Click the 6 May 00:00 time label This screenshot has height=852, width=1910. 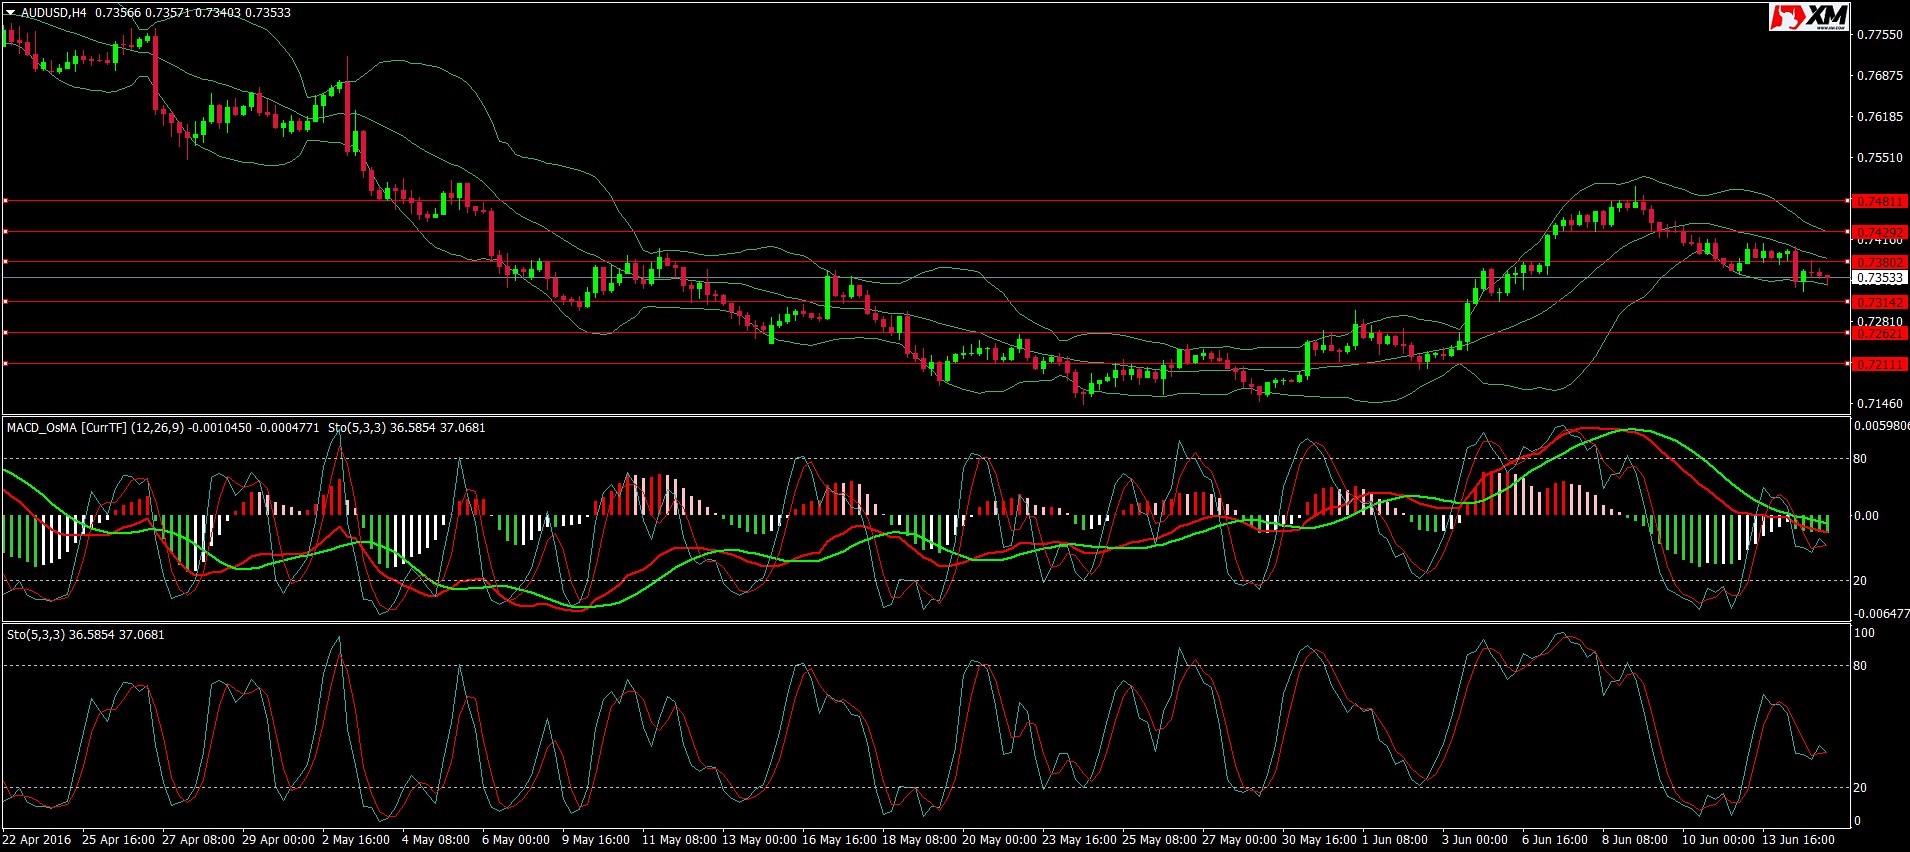tap(516, 840)
